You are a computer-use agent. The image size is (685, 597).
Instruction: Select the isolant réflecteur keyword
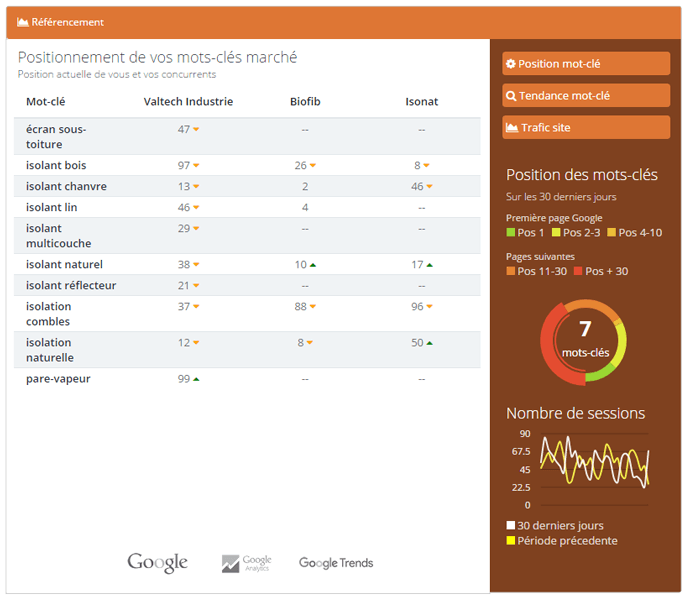(x=71, y=286)
